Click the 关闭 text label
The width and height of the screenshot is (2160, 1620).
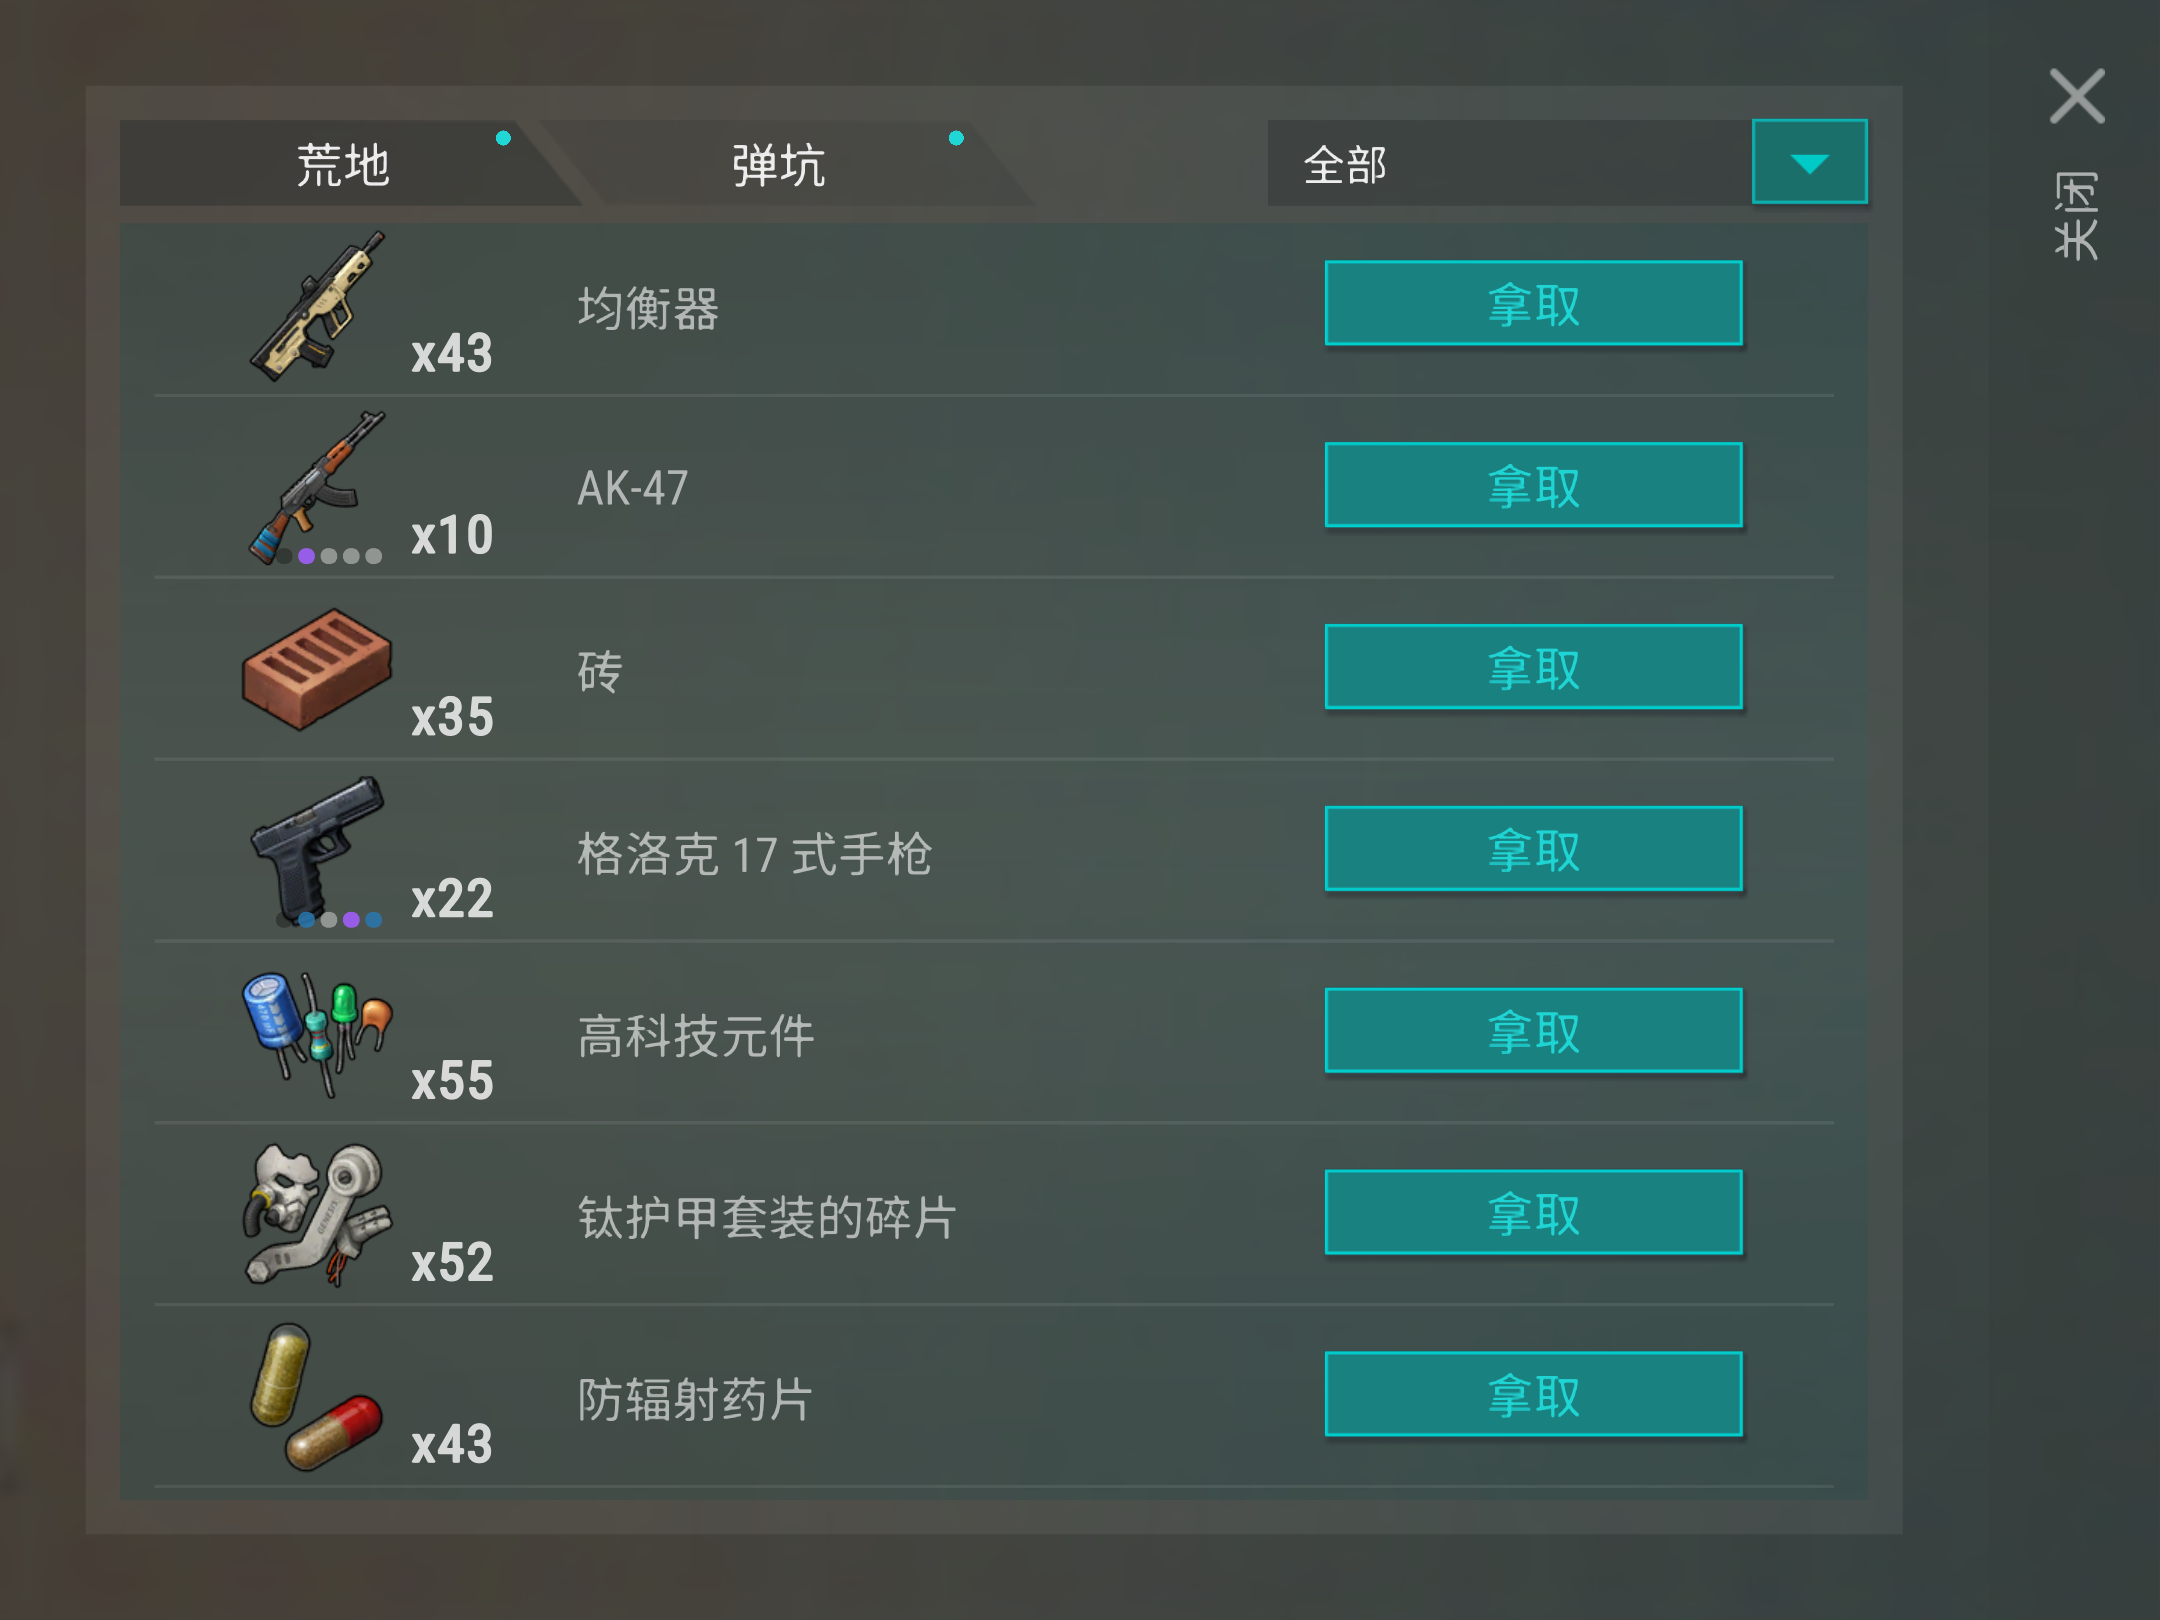pyautogui.click(x=2076, y=215)
